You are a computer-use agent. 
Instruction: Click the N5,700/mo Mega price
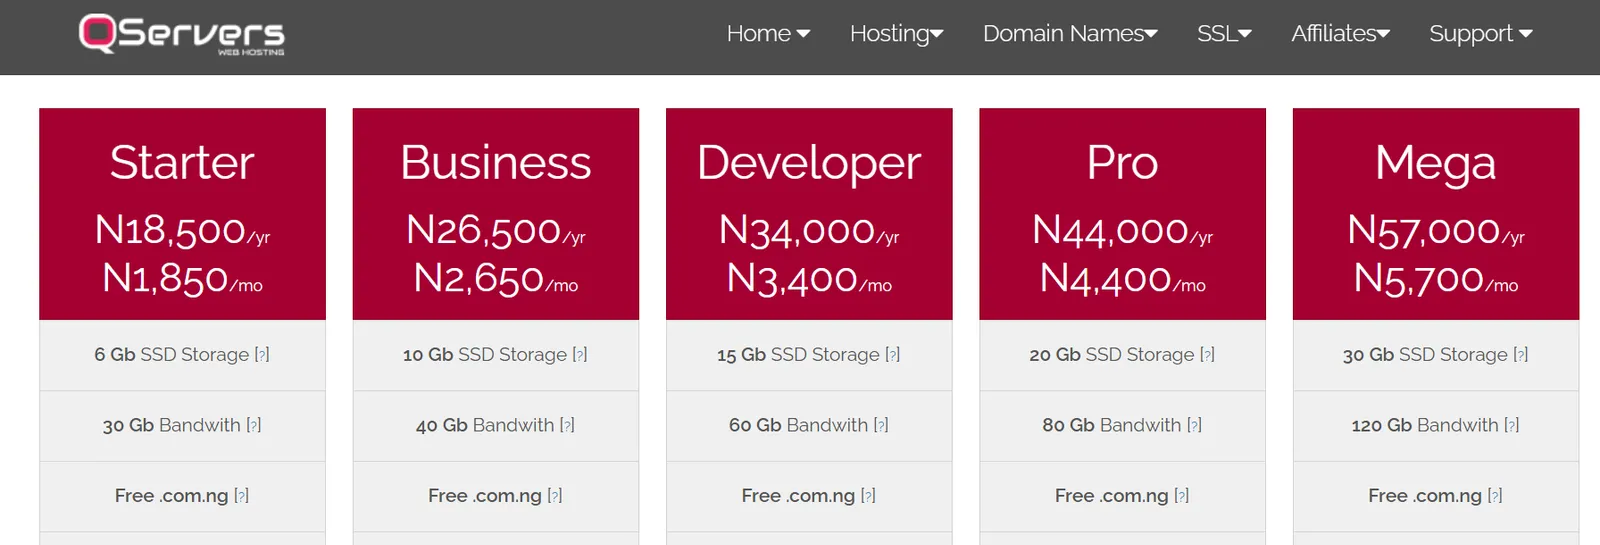coord(1436,279)
